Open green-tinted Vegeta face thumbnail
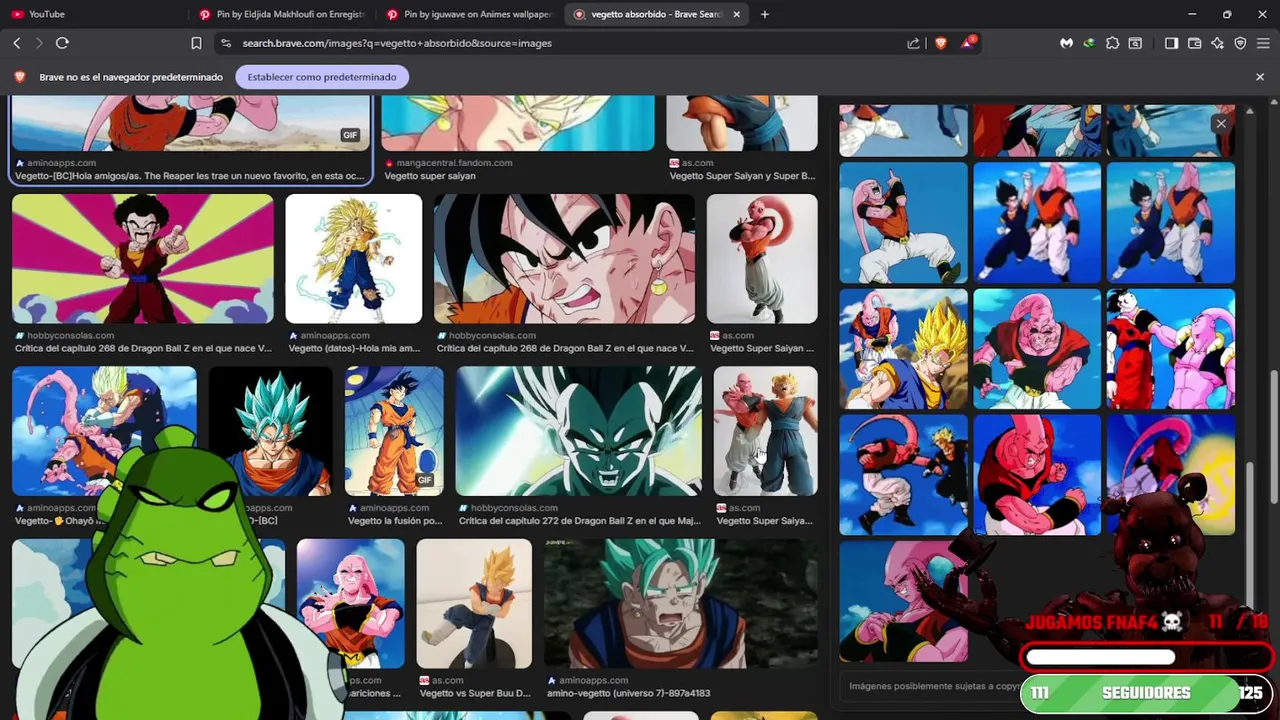 click(579, 431)
